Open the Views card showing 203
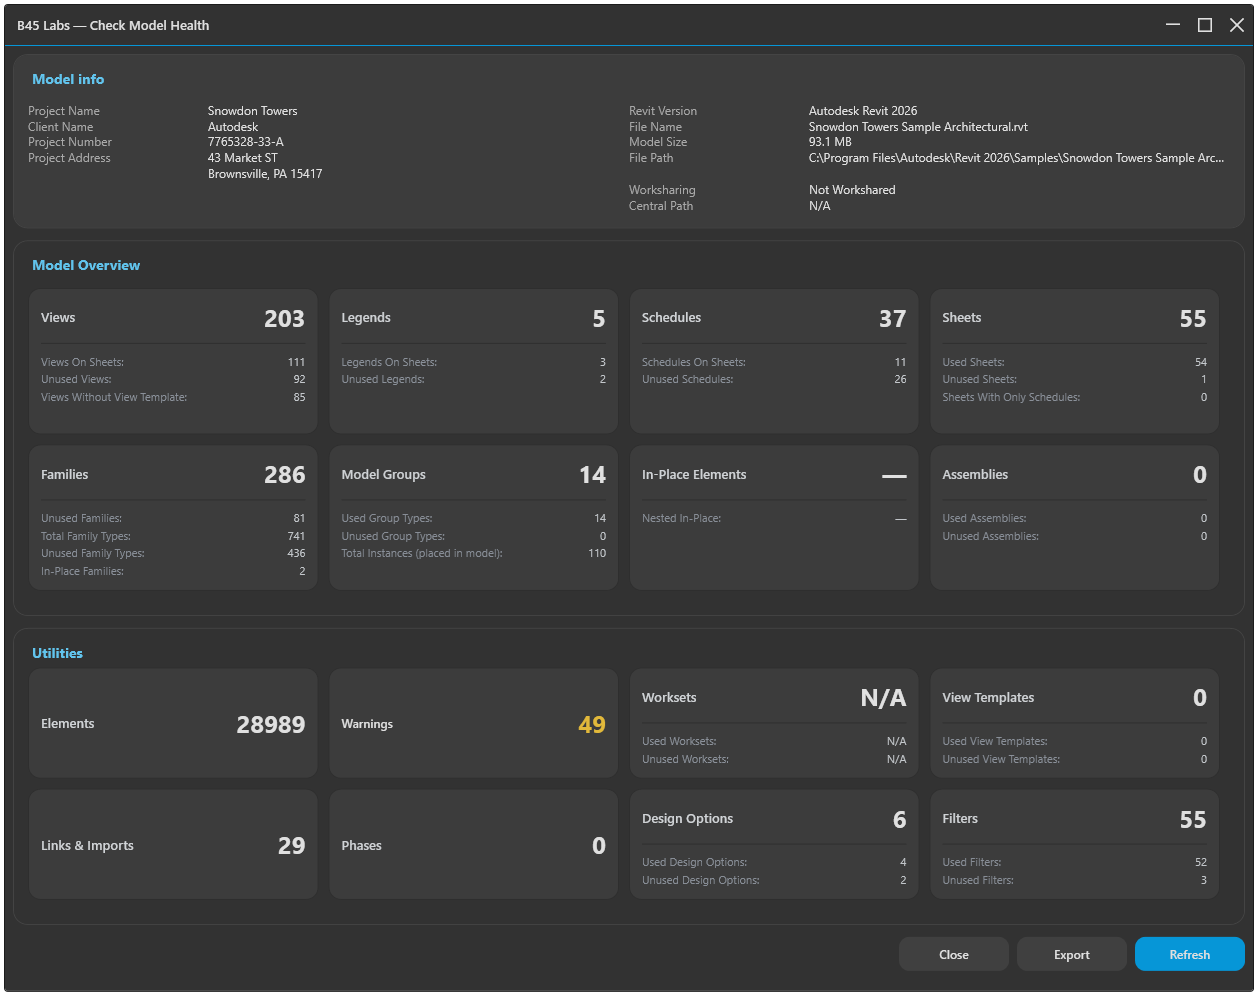This screenshot has width=1259, height=999. click(173, 361)
